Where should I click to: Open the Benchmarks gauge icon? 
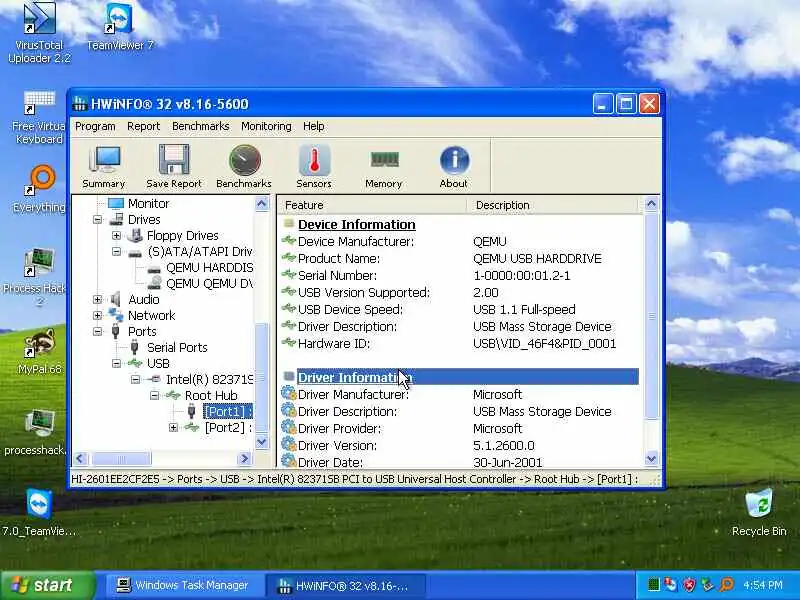click(244, 167)
